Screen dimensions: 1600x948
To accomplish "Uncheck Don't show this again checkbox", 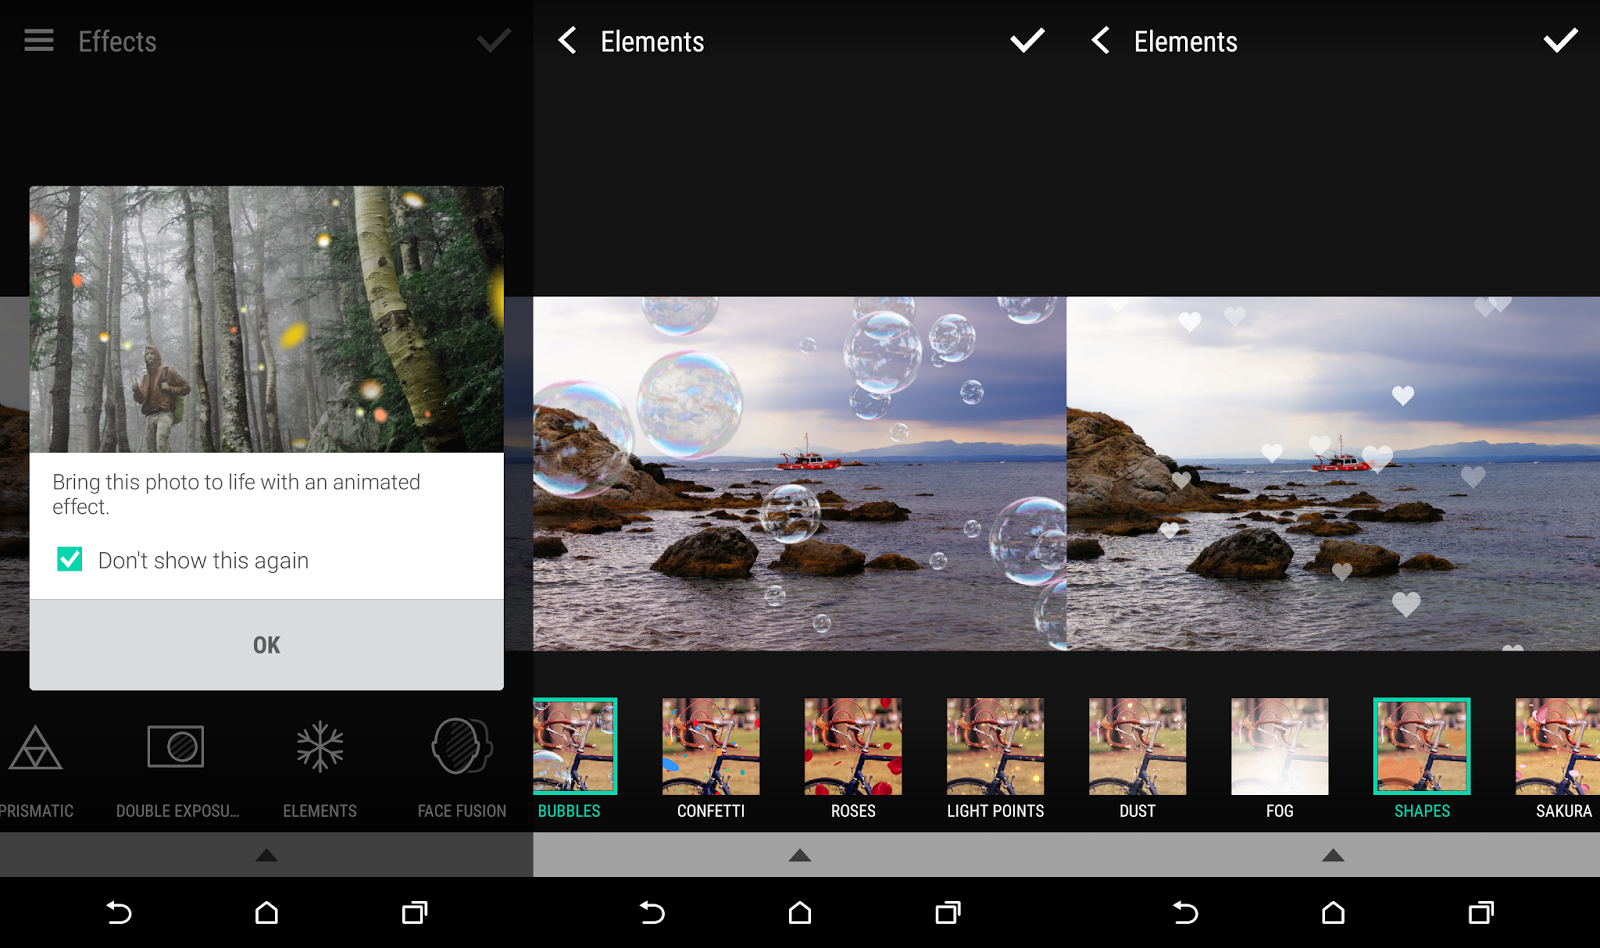I will pos(70,559).
